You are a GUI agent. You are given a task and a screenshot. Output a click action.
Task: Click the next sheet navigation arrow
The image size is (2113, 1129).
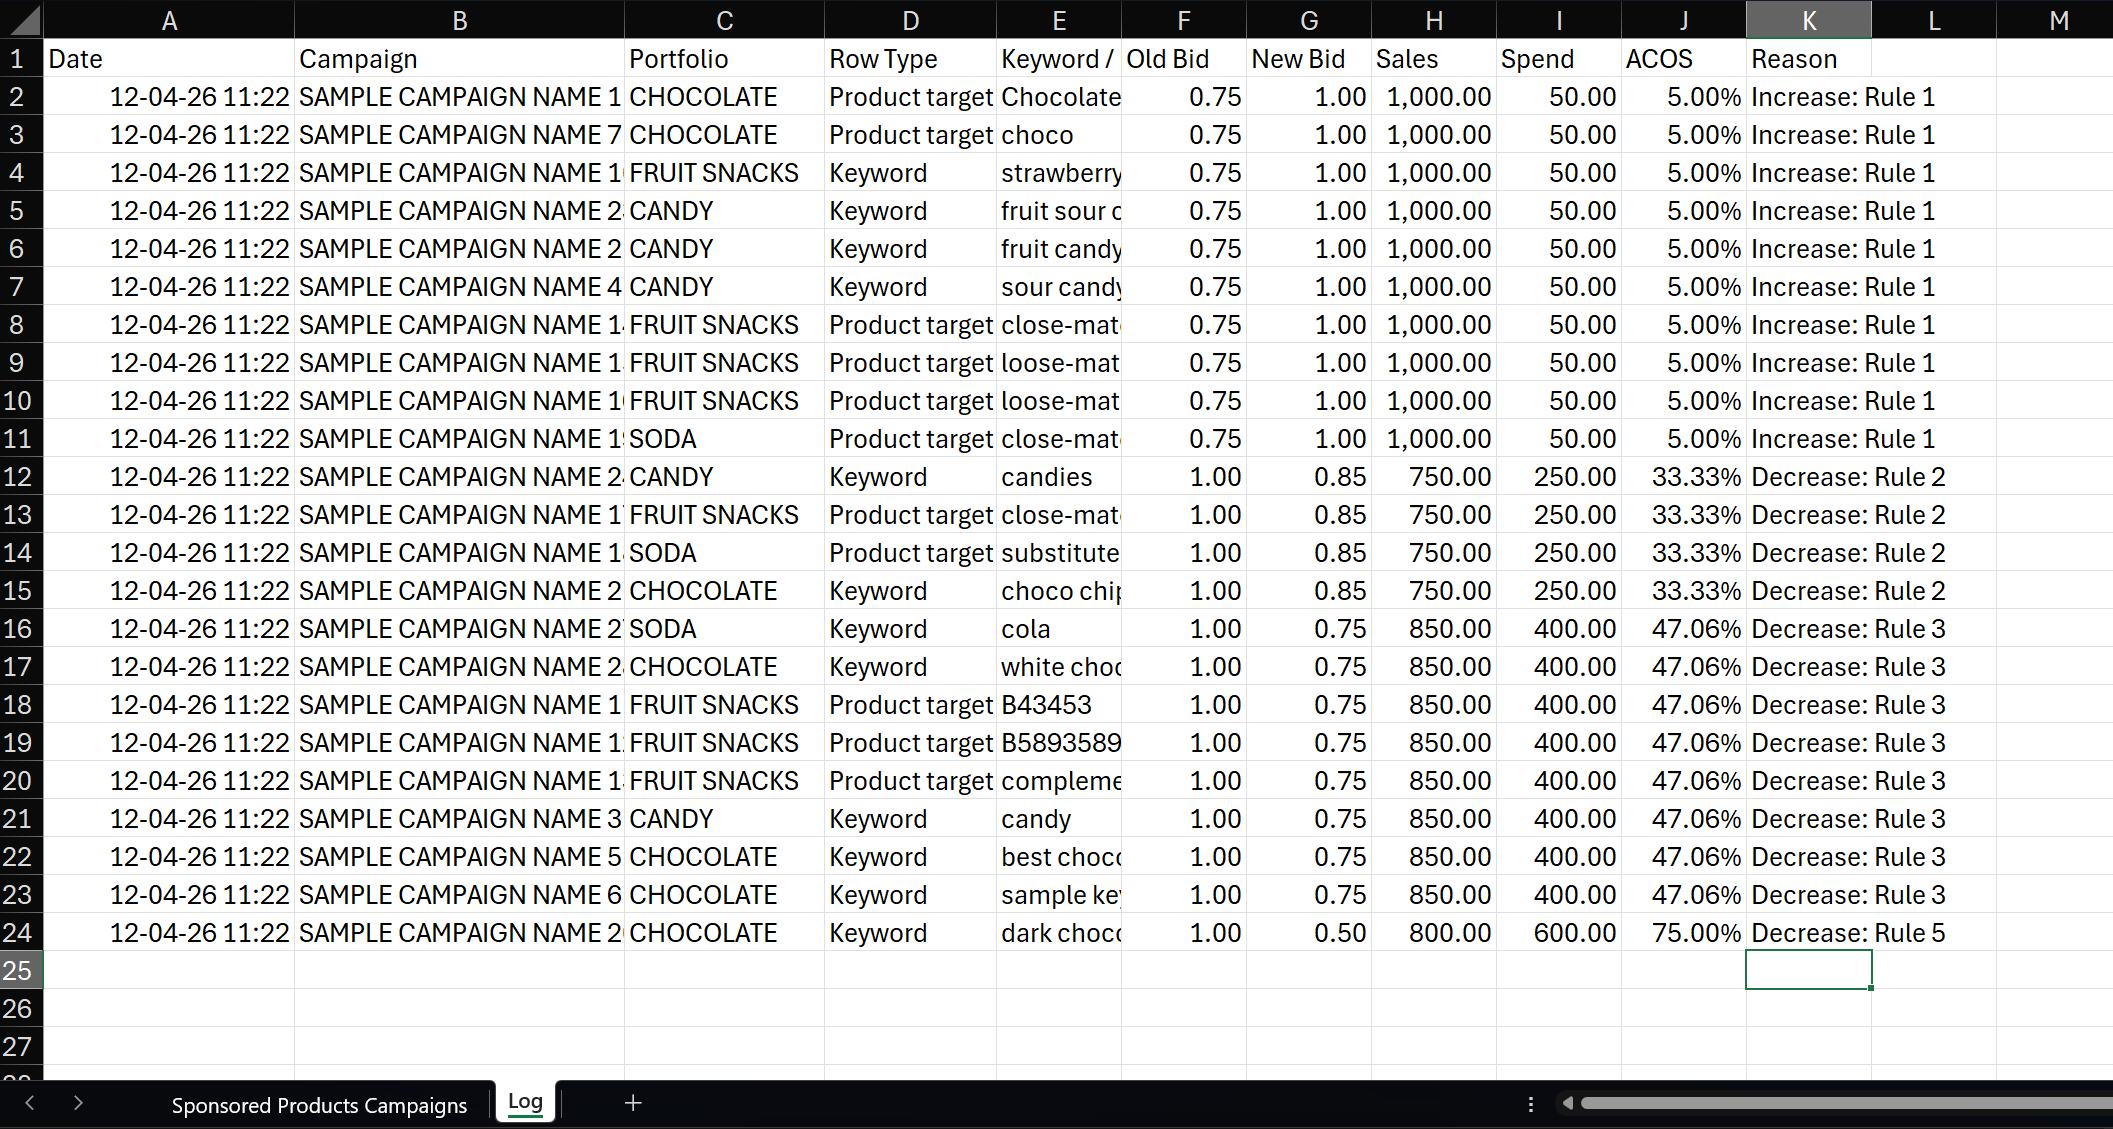pos(79,1104)
